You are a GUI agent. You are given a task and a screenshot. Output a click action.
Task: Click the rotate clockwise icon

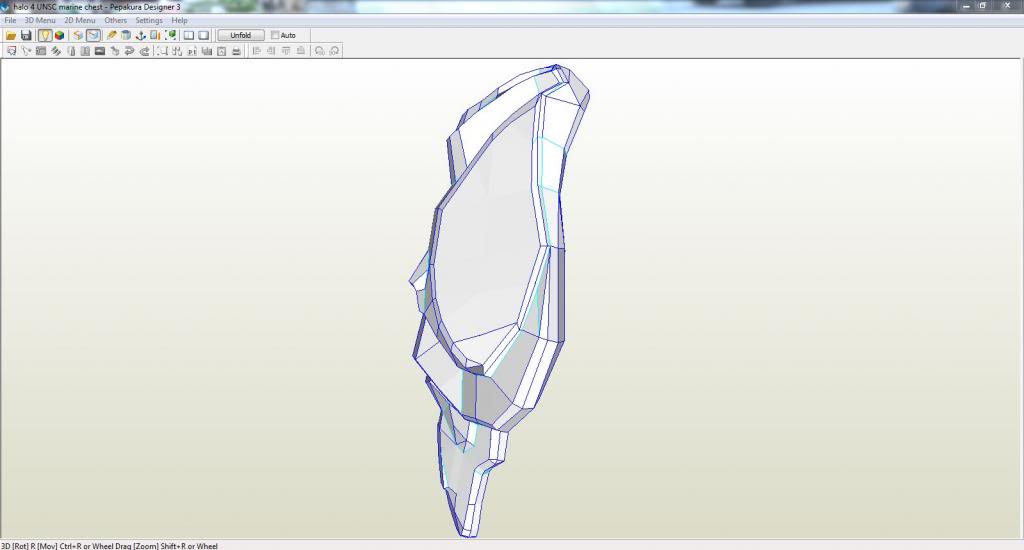[x=334, y=51]
